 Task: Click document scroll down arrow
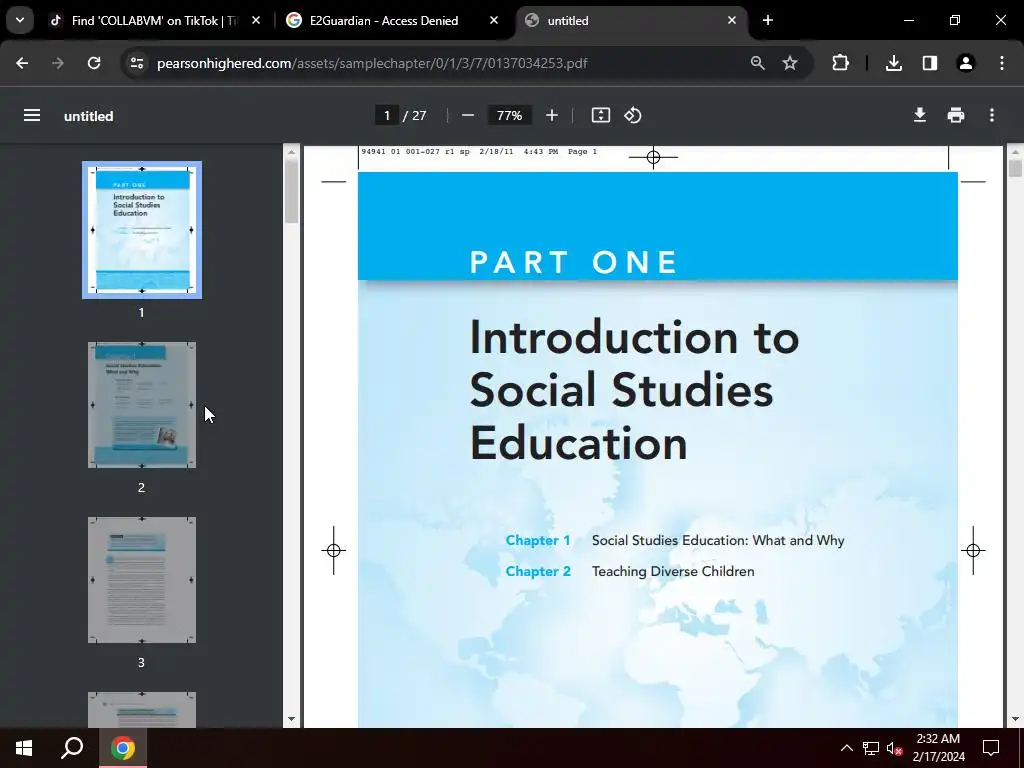(1015, 719)
